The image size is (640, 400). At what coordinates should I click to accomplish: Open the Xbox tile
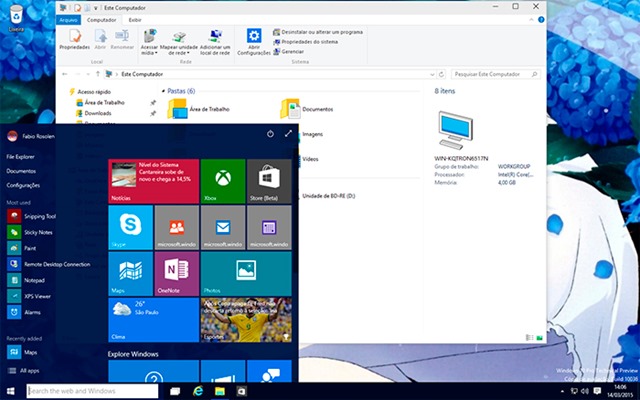coord(223,181)
